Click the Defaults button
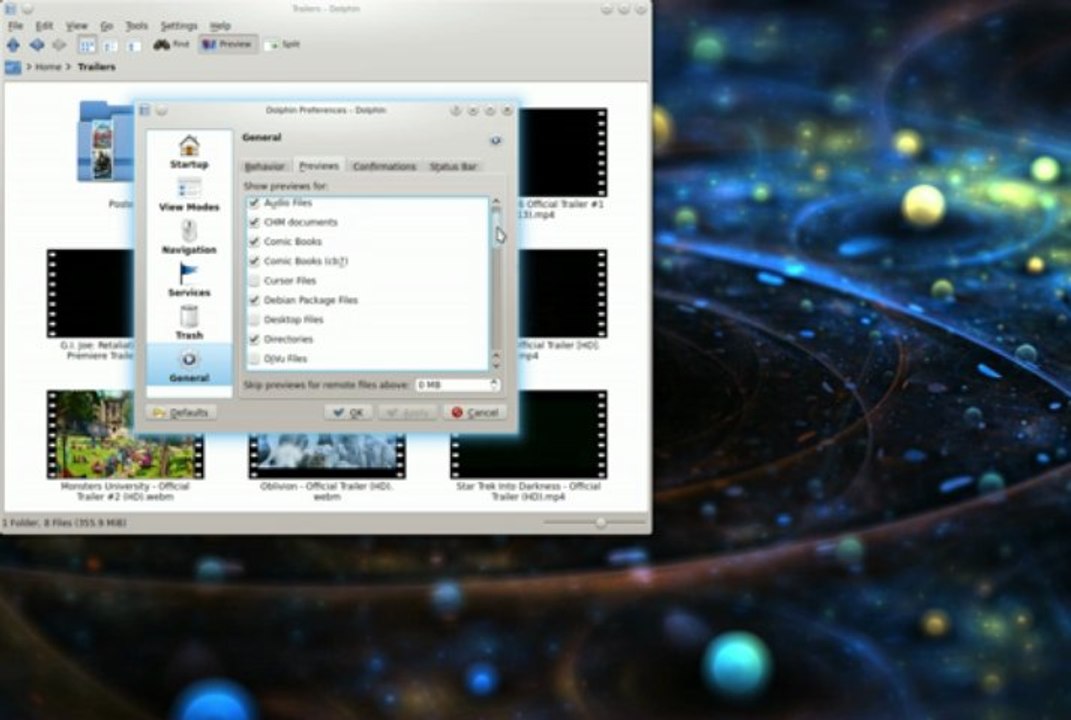Screen dimensions: 1071x720 click(182, 413)
